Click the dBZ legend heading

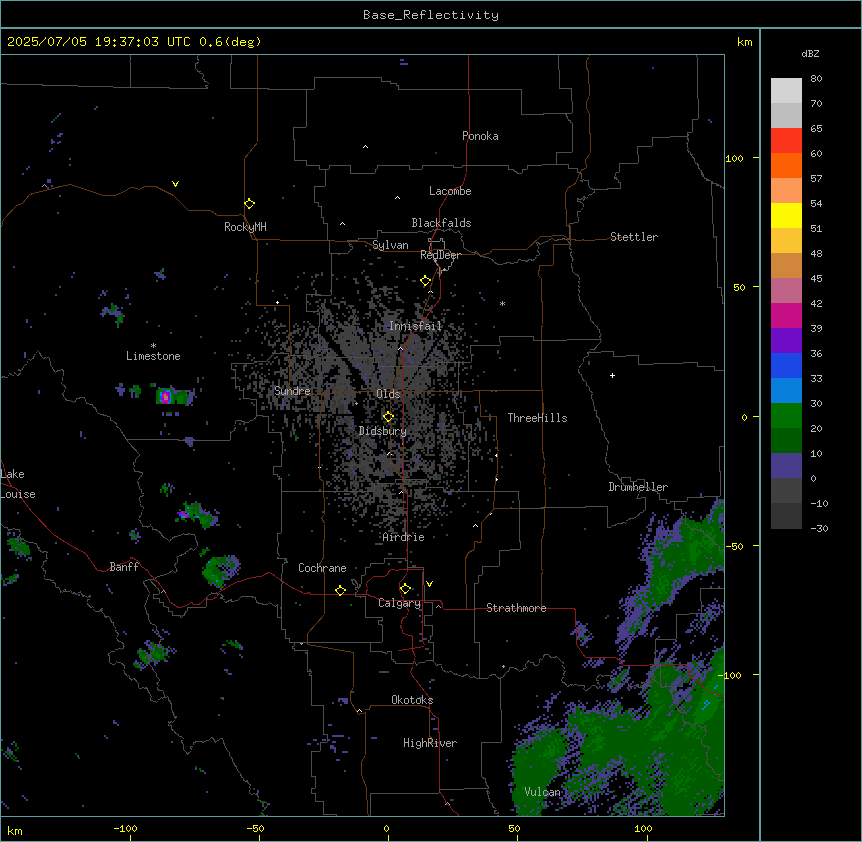click(x=810, y=53)
